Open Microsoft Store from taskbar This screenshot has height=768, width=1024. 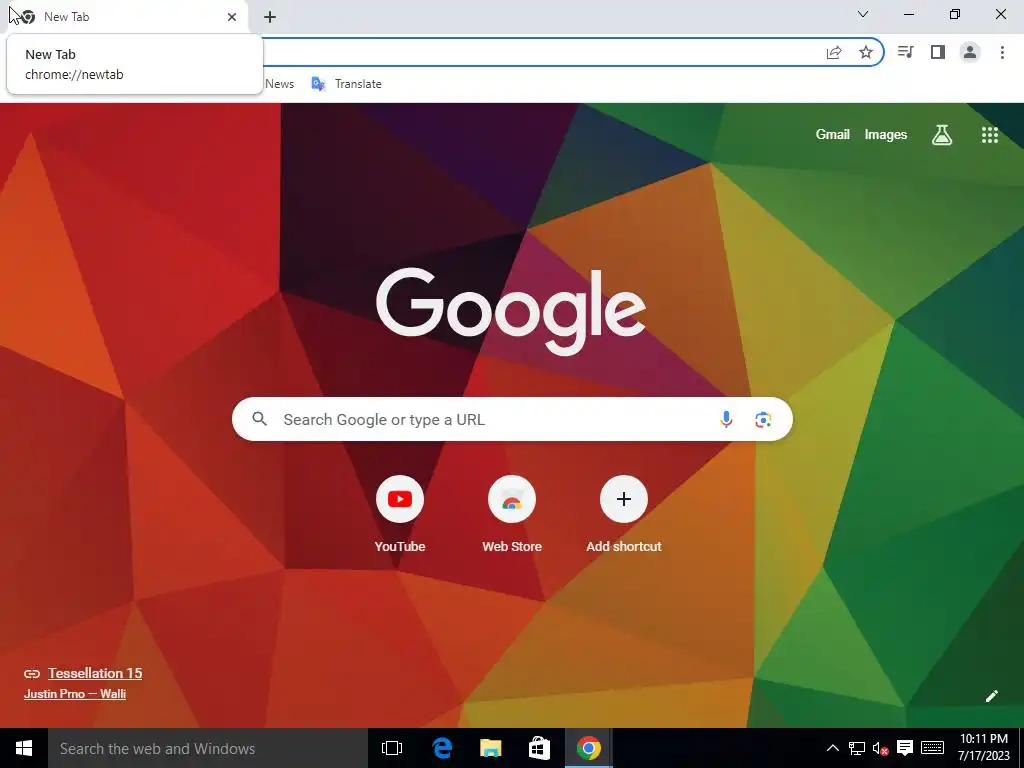(x=539, y=748)
